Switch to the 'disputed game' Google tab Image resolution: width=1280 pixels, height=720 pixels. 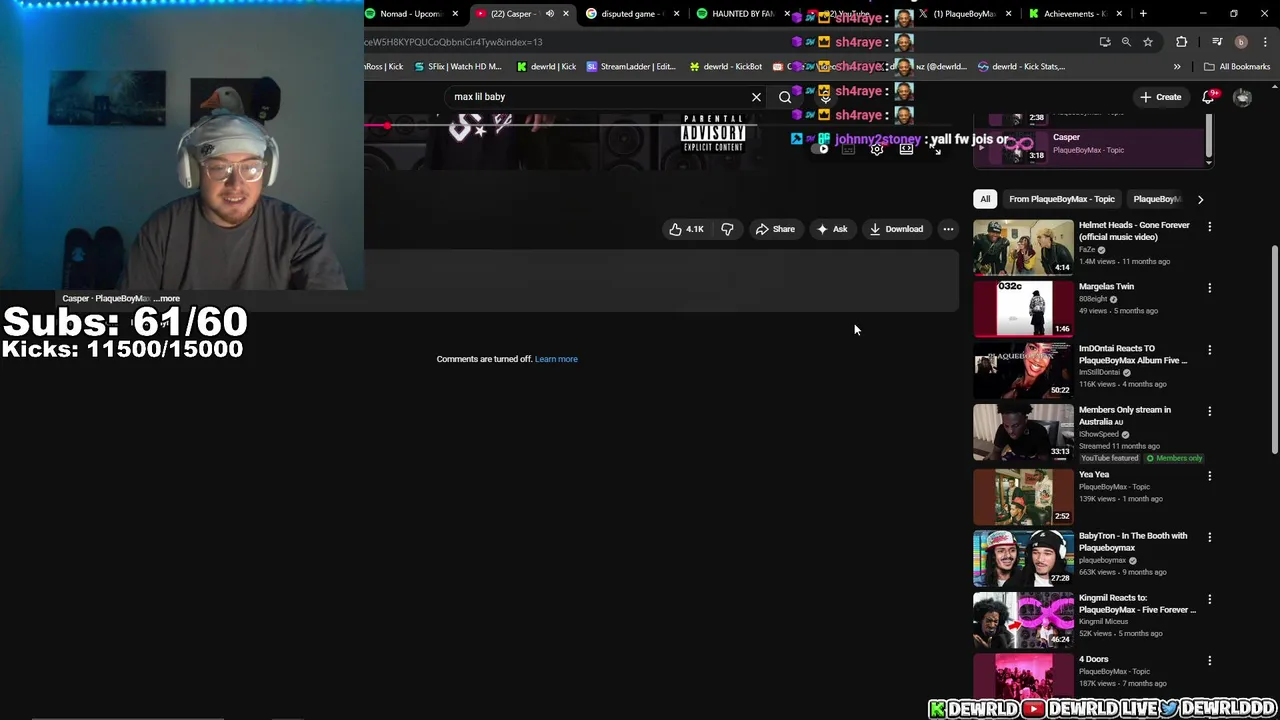tap(630, 14)
